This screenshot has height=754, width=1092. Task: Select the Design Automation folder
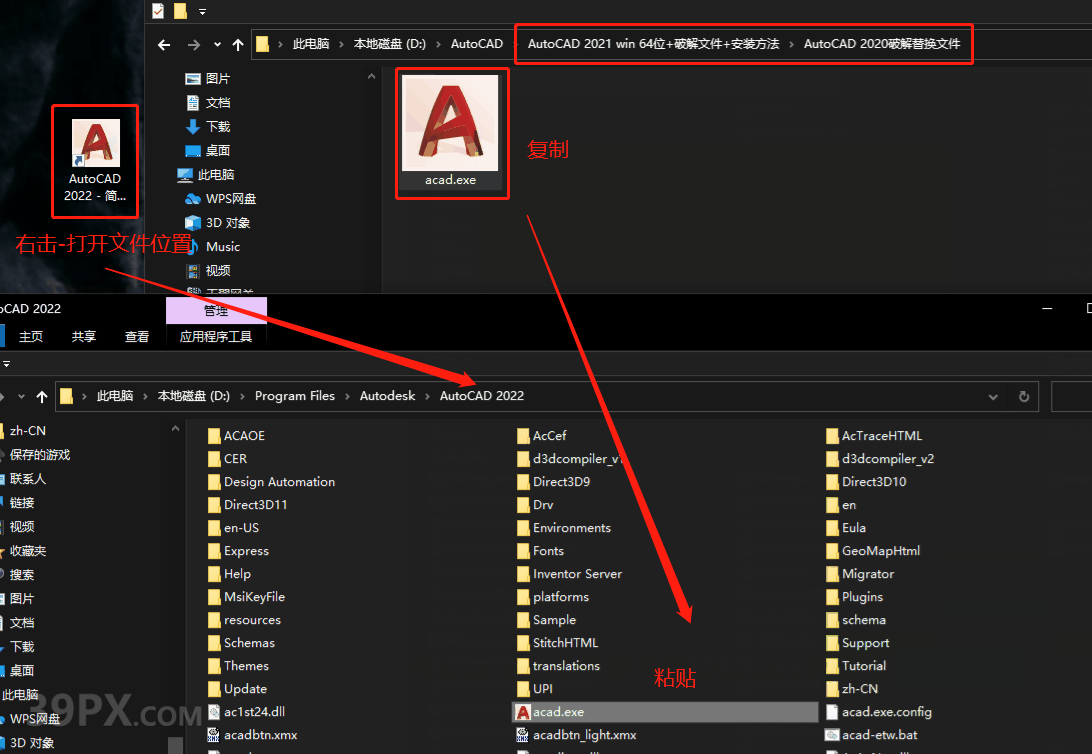[x=272, y=482]
